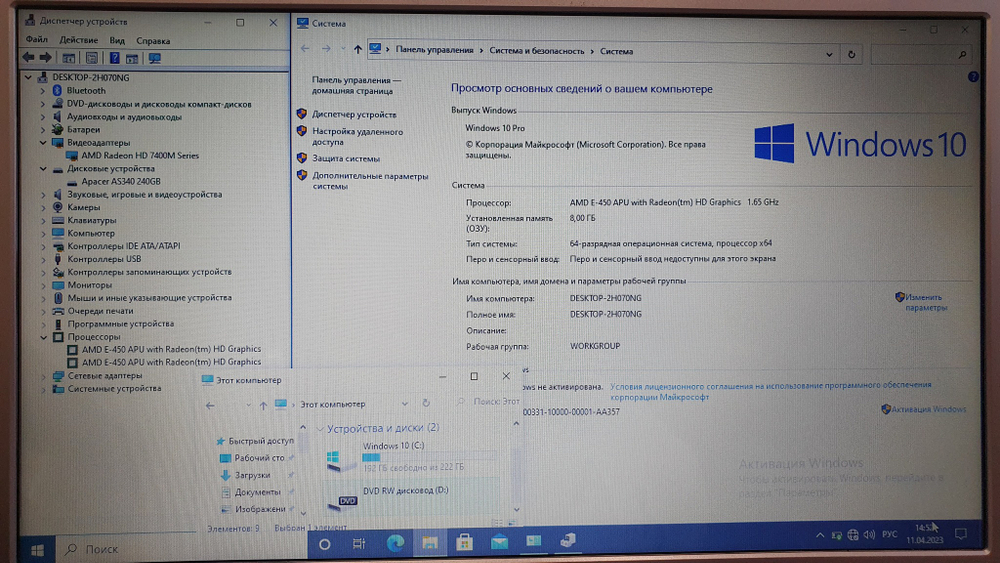Click Forward arrow in Device Manager toolbar

tap(45, 58)
